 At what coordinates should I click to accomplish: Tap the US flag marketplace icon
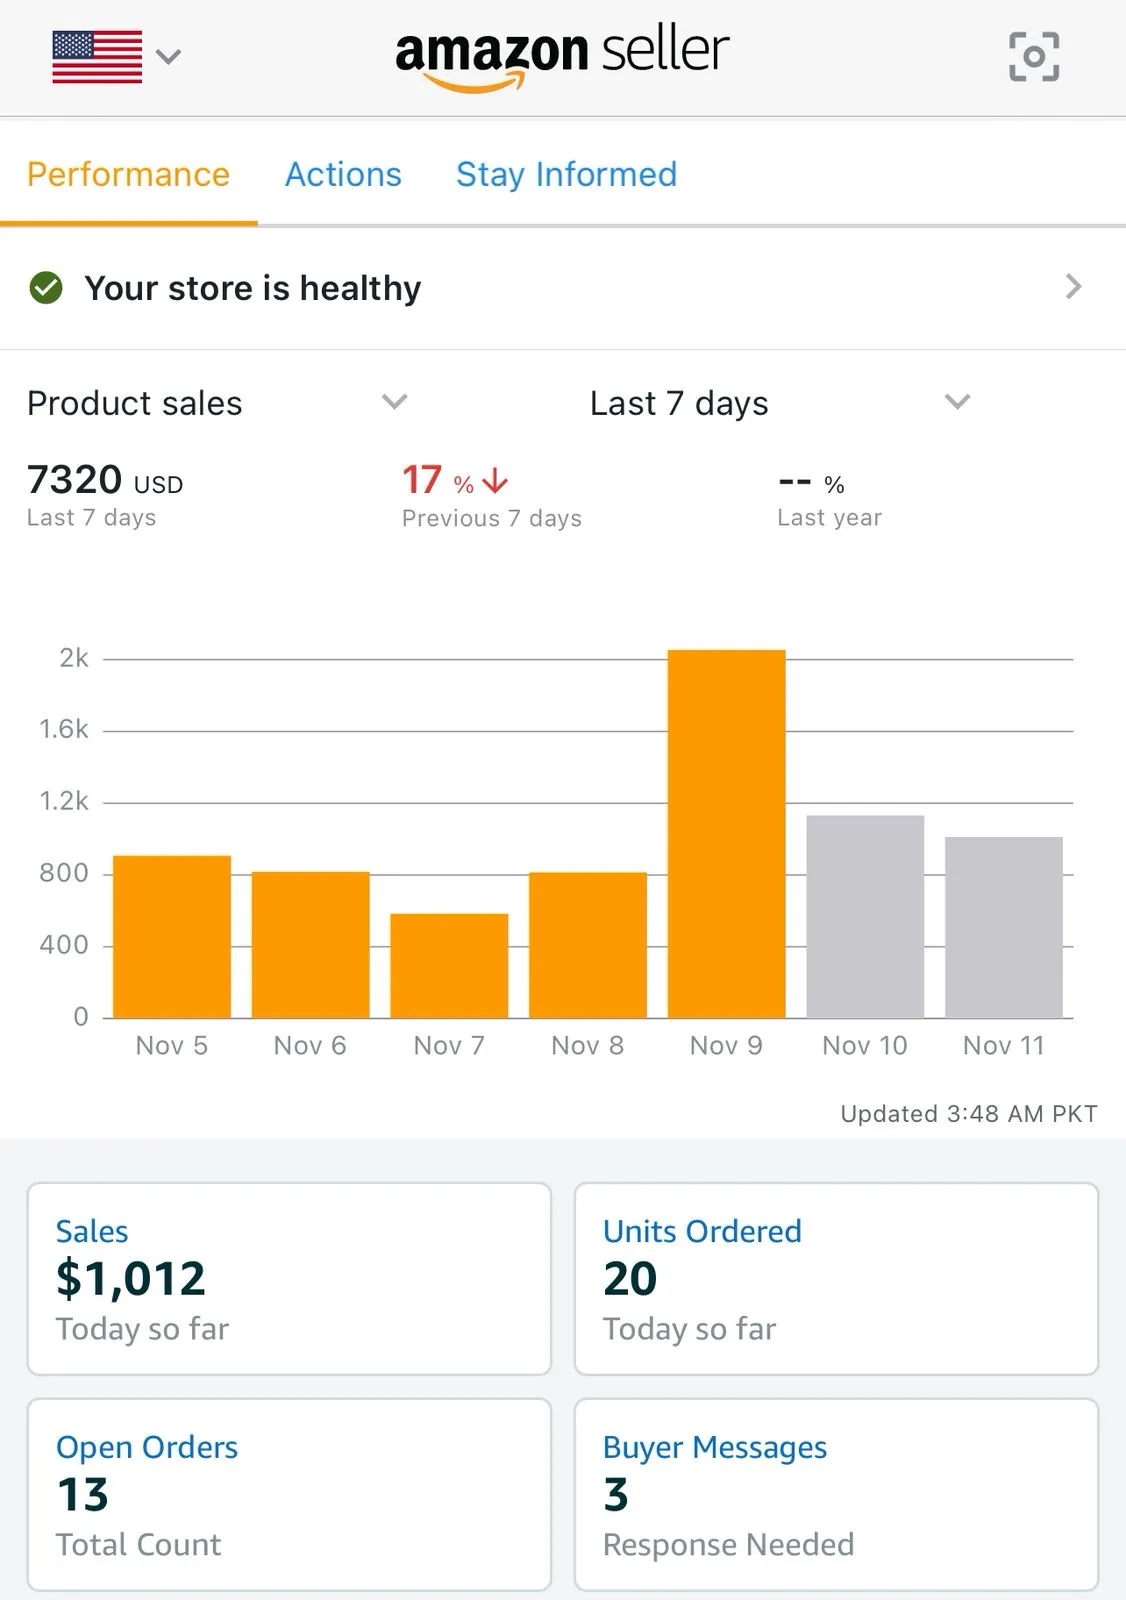pyautogui.click(x=97, y=56)
